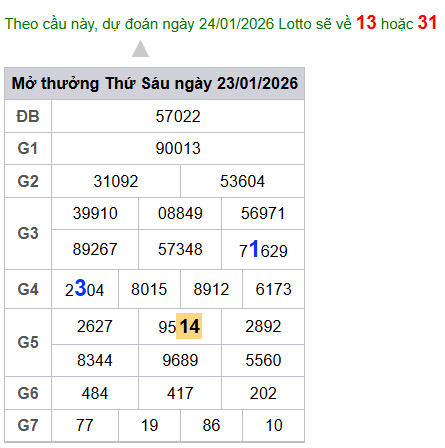Click the G3 row label
Viewport: 445px width, 448px height.
28,233
